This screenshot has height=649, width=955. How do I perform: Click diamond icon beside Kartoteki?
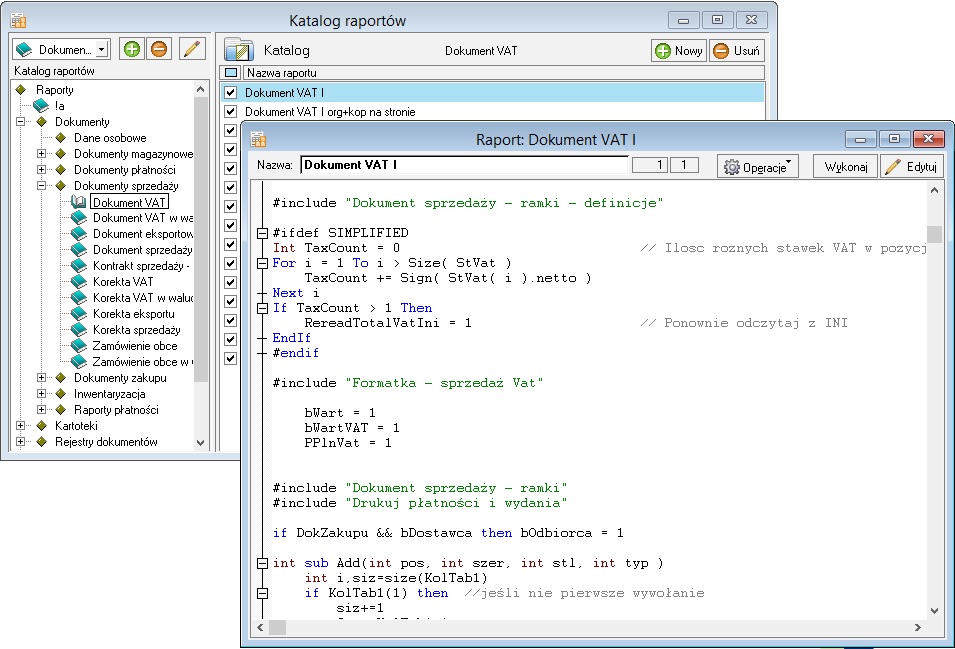click(41, 426)
